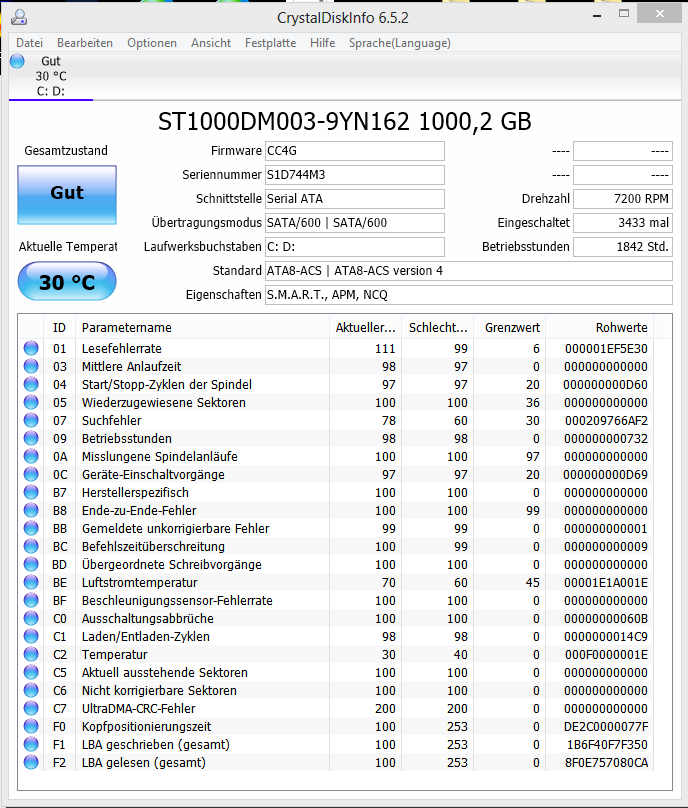This screenshot has width=688, height=808.
Task: Click status icon for Befehlszeitüberschreitung row
Action: pos(31,547)
